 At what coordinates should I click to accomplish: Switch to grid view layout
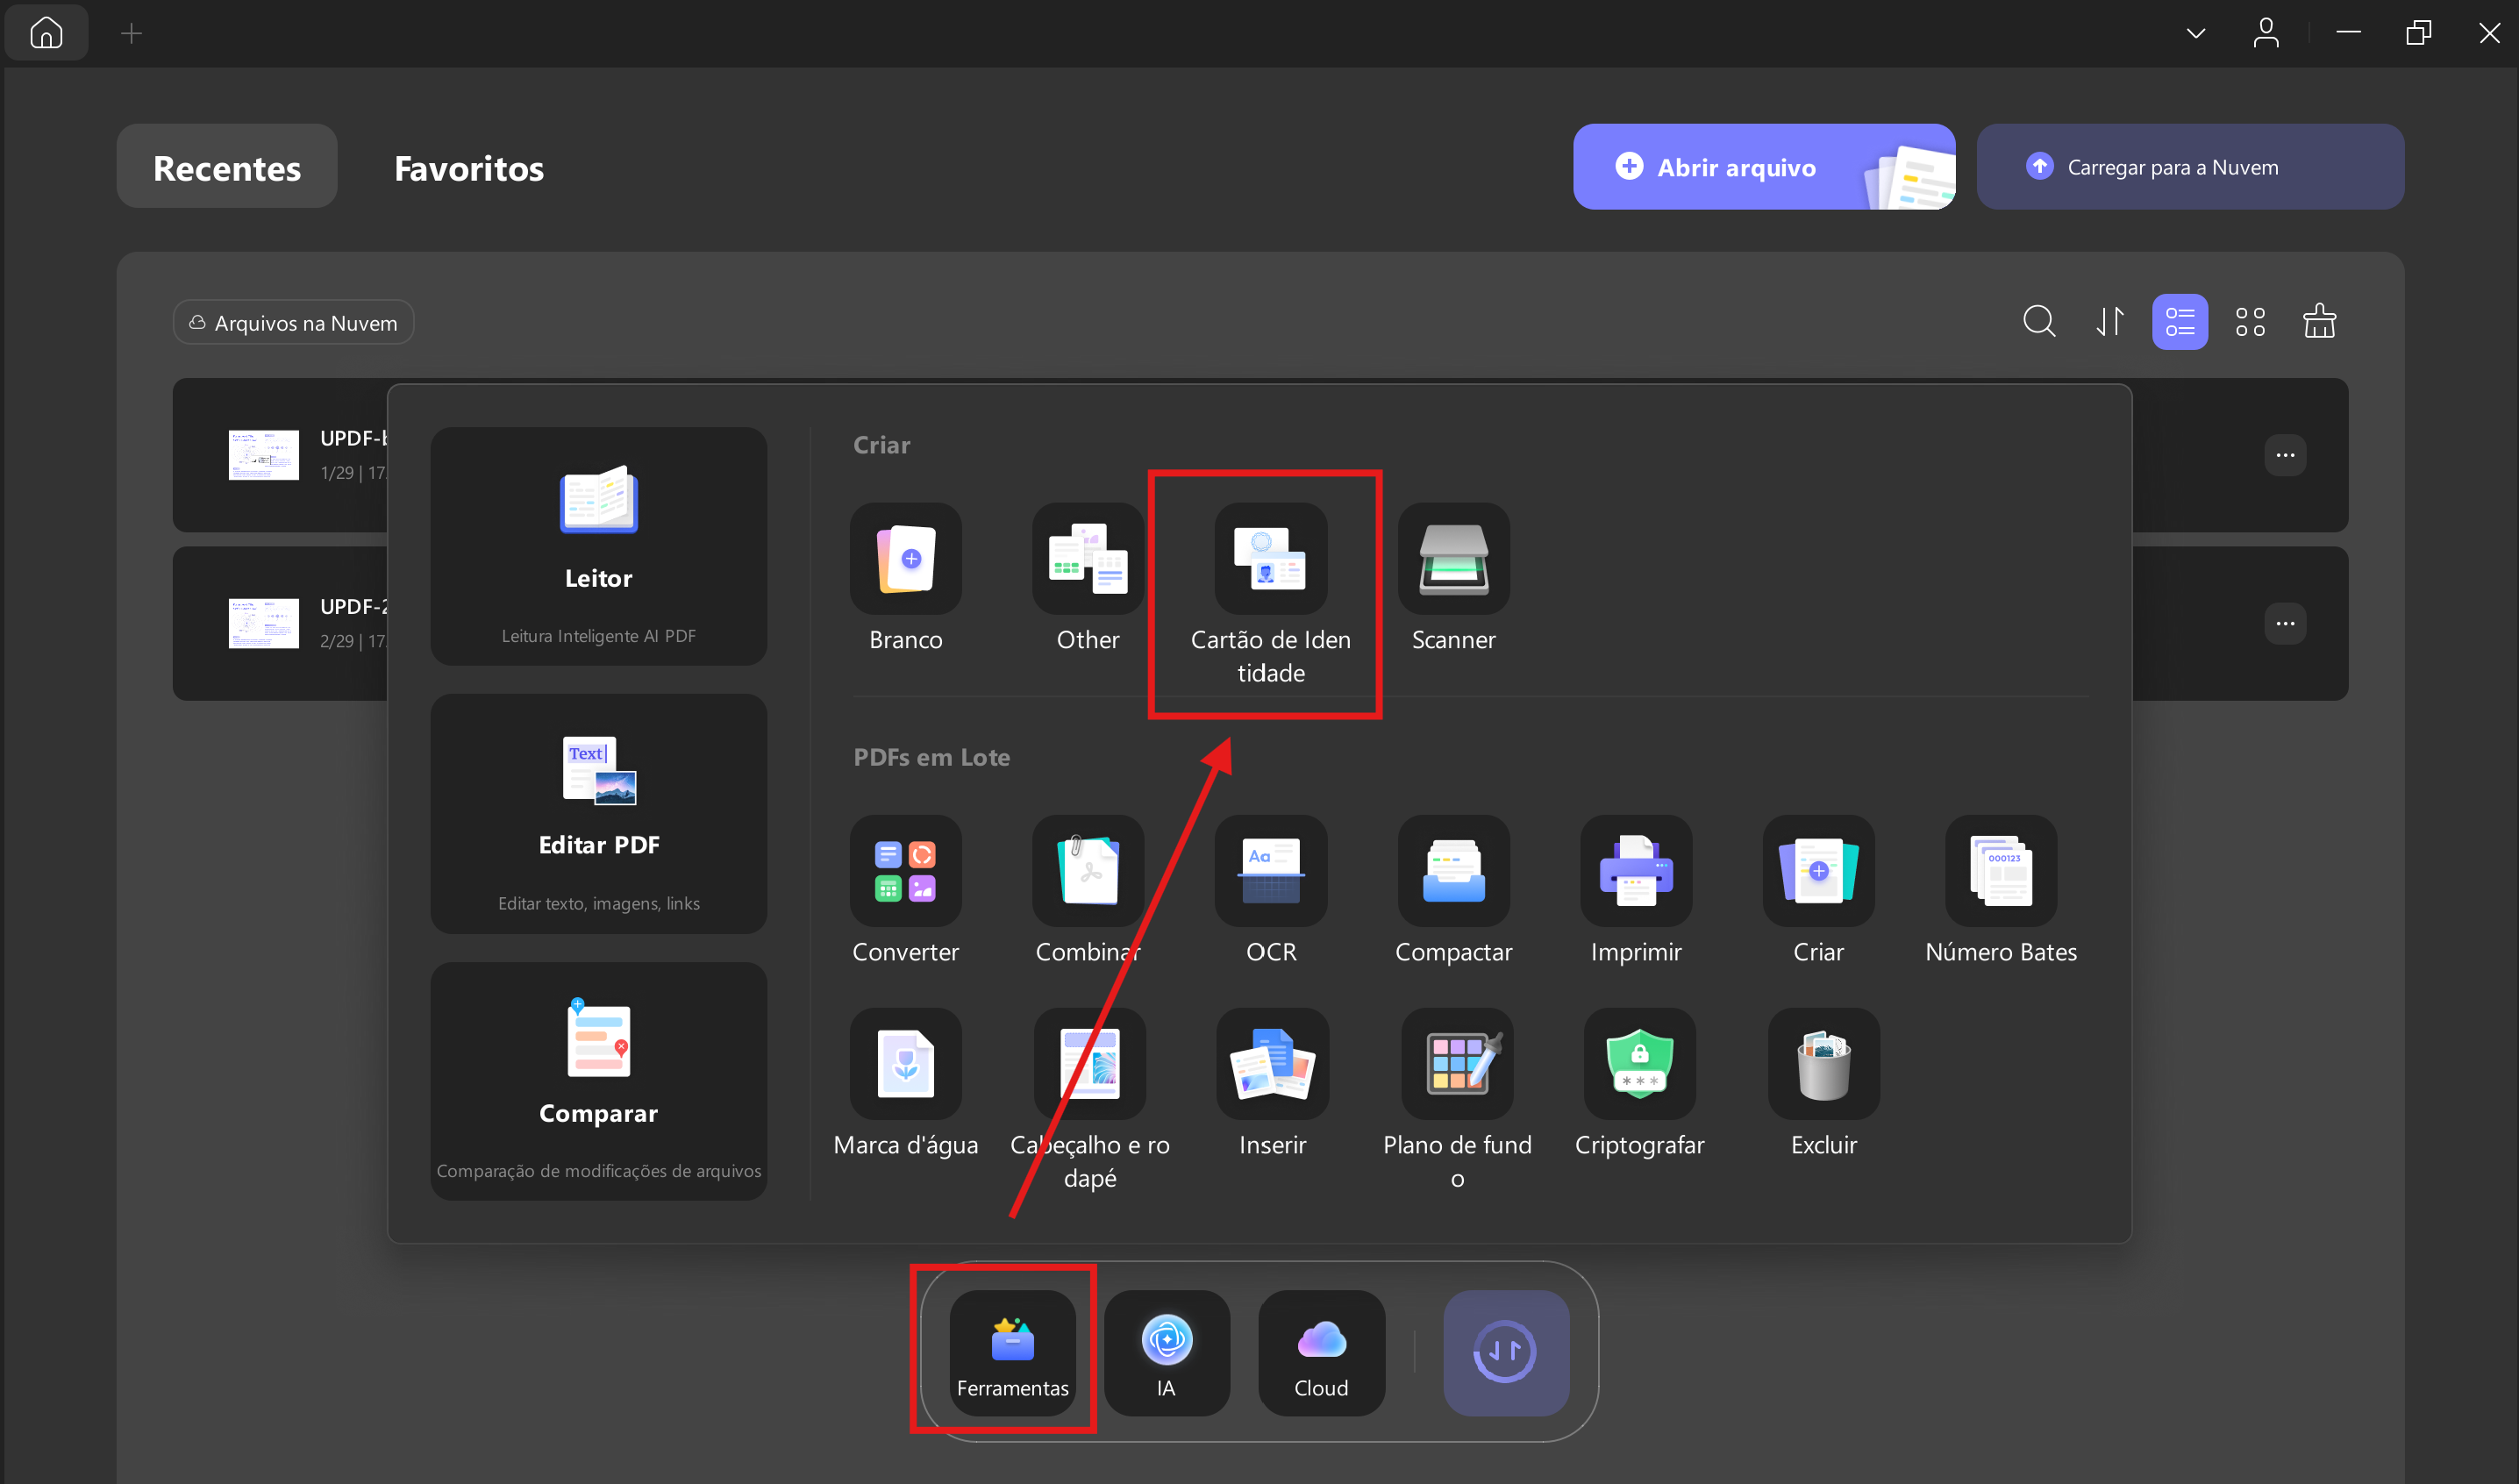coord(2250,322)
